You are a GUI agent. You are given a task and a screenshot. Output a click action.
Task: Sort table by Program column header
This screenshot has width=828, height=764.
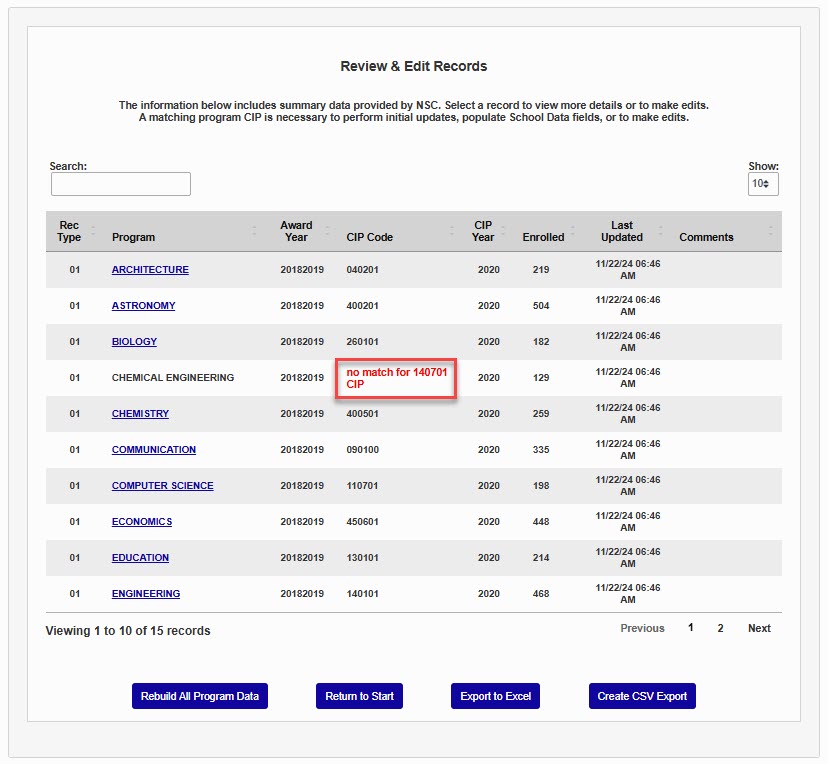[134, 237]
